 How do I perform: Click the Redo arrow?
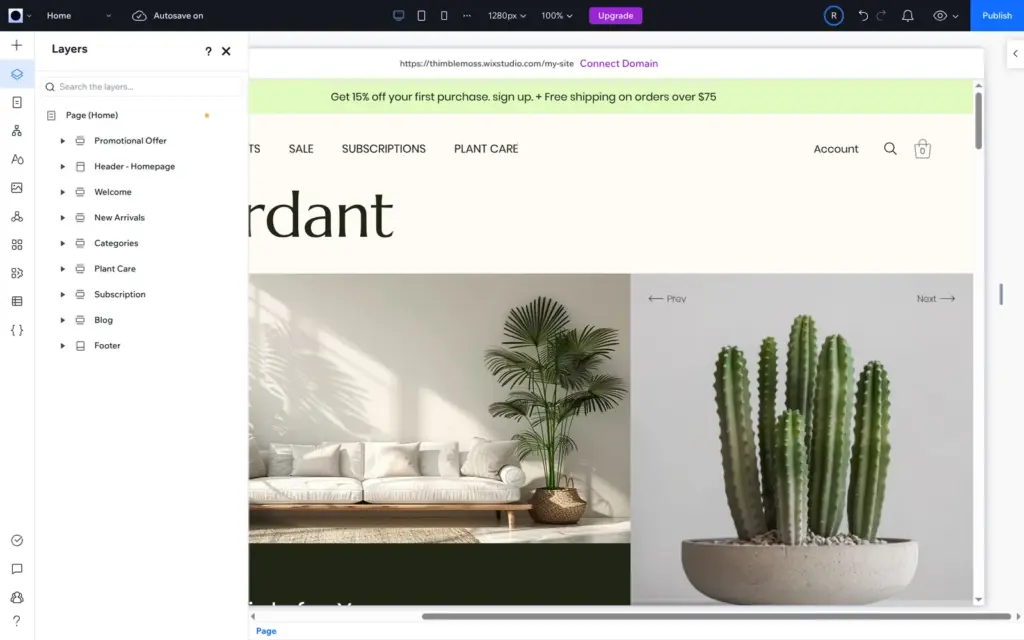coord(882,16)
